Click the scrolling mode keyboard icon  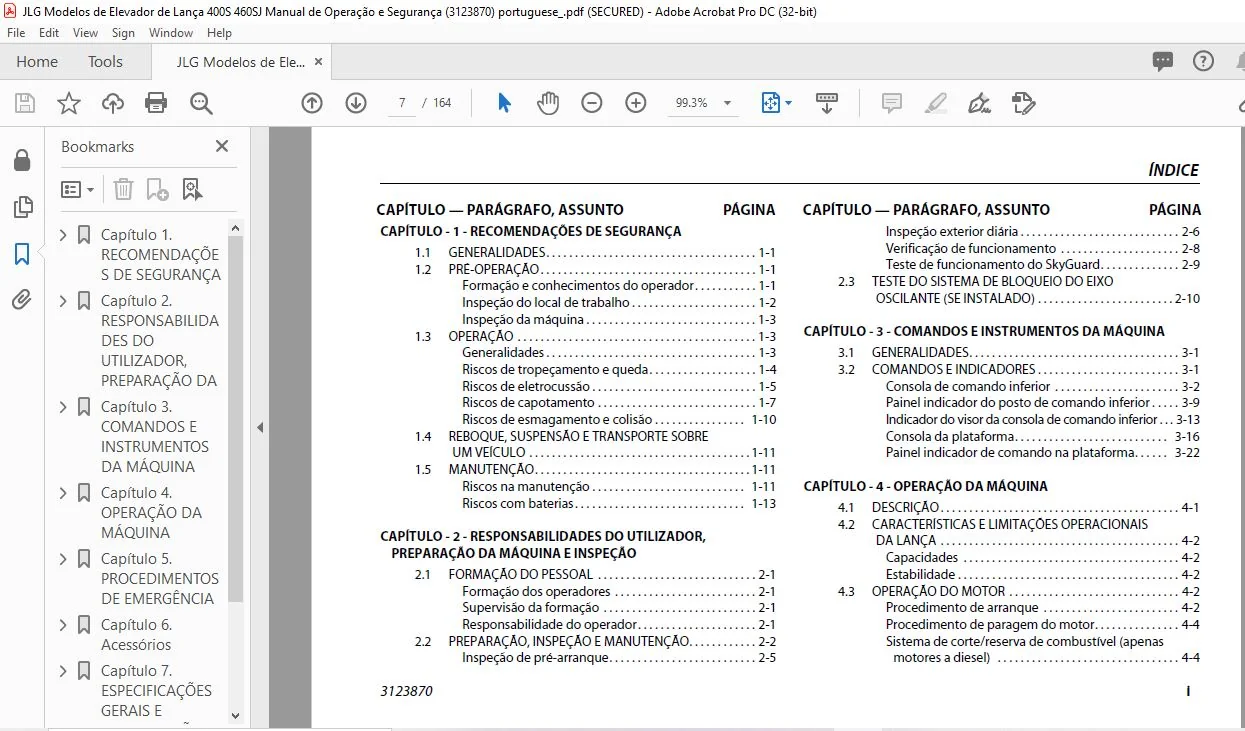pyautogui.click(x=827, y=103)
